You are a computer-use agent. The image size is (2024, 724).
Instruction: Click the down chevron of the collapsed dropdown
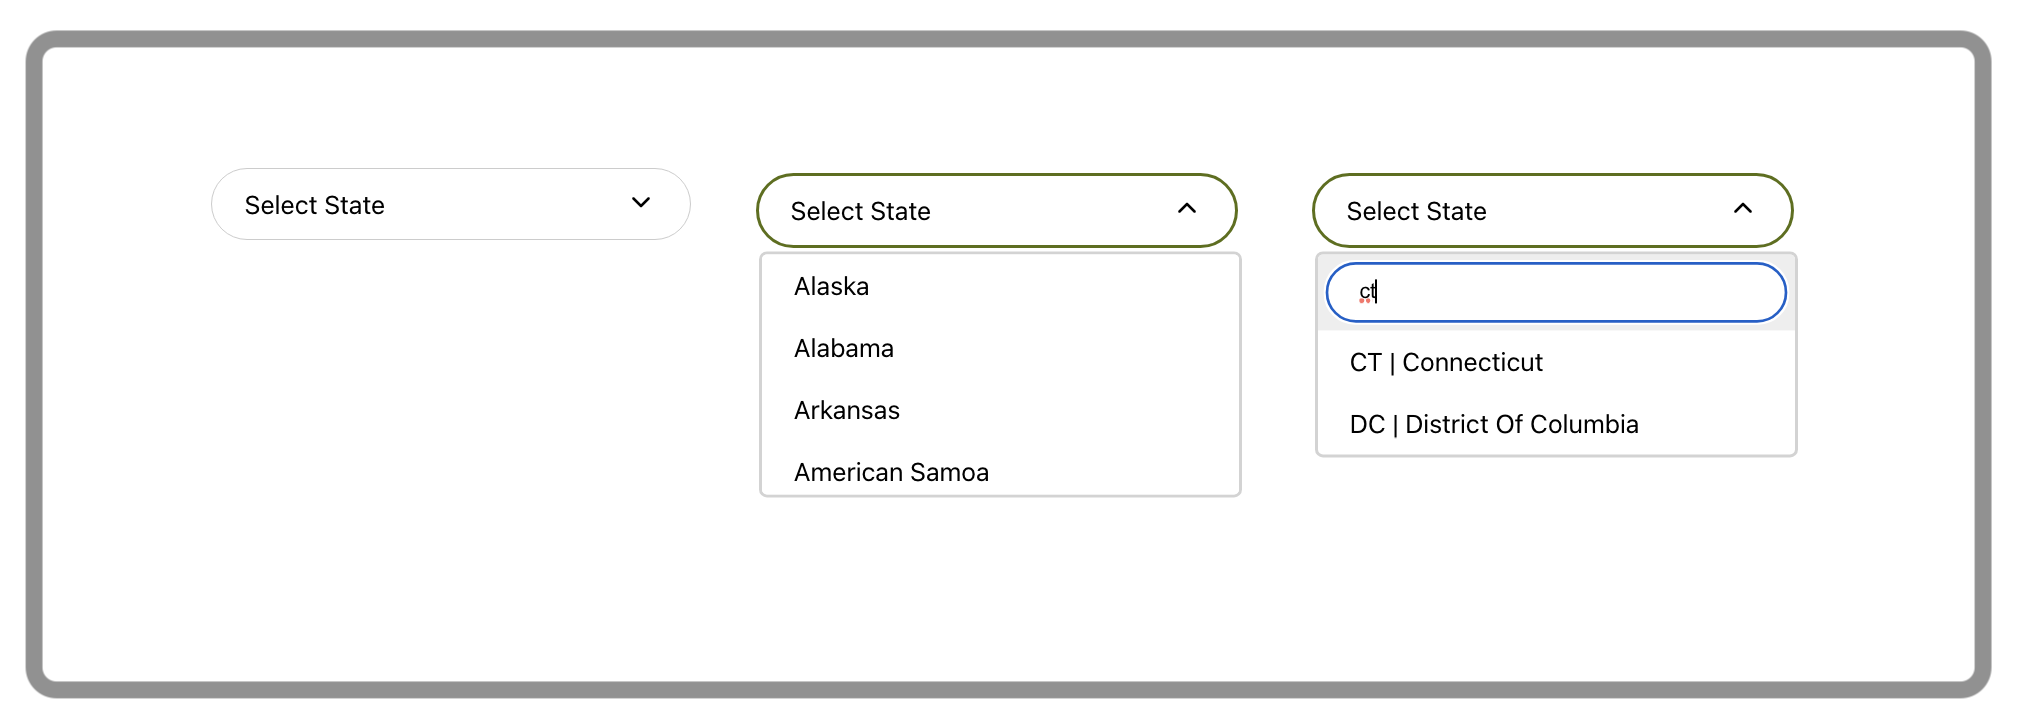[x=641, y=203]
